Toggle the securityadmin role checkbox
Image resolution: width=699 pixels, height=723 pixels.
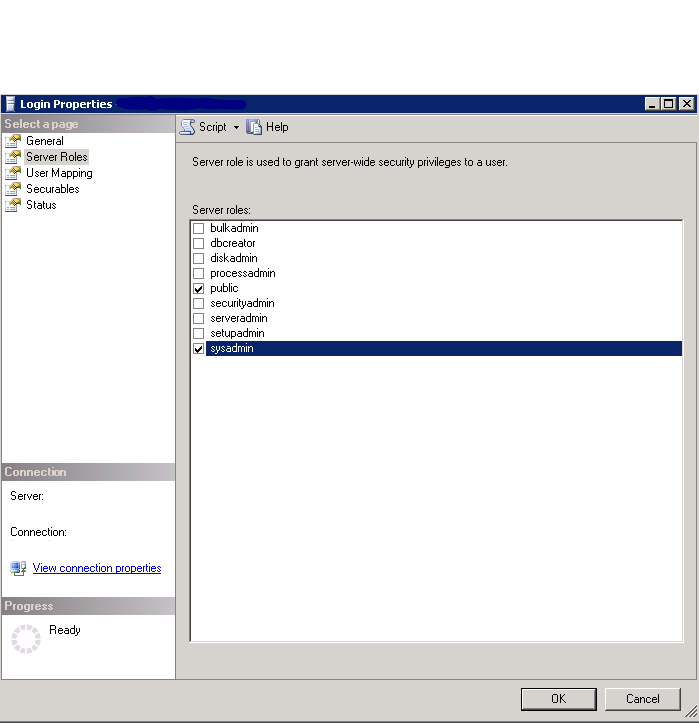(198, 304)
